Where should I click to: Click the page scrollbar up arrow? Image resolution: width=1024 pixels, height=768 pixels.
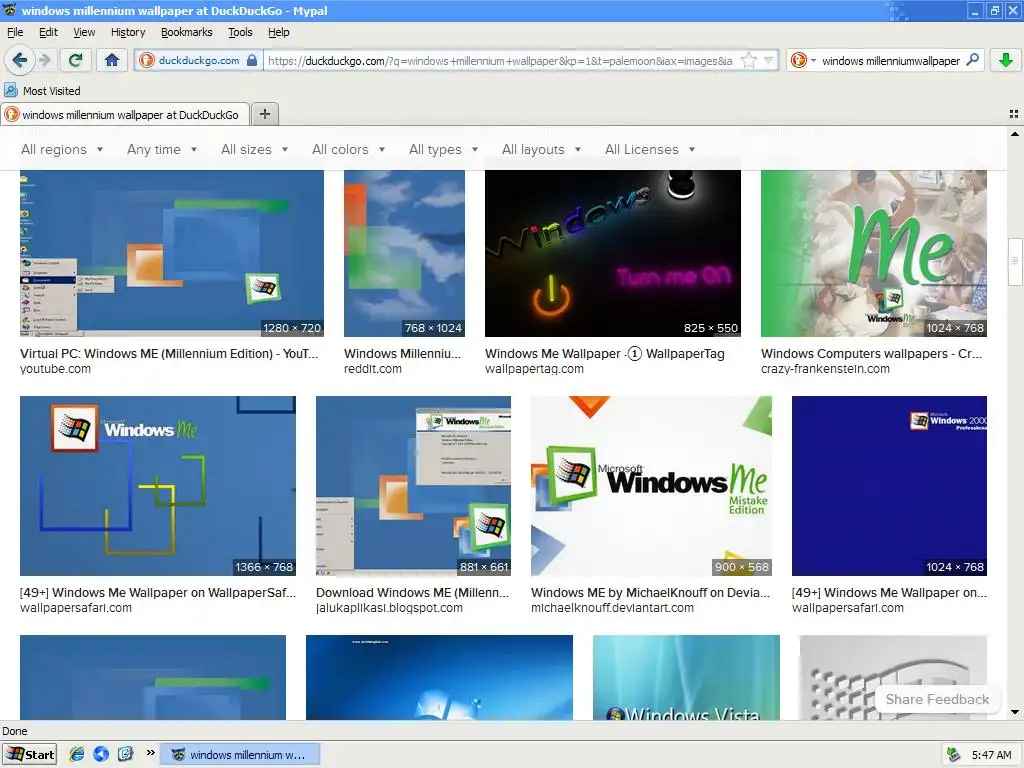pyautogui.click(x=1015, y=134)
